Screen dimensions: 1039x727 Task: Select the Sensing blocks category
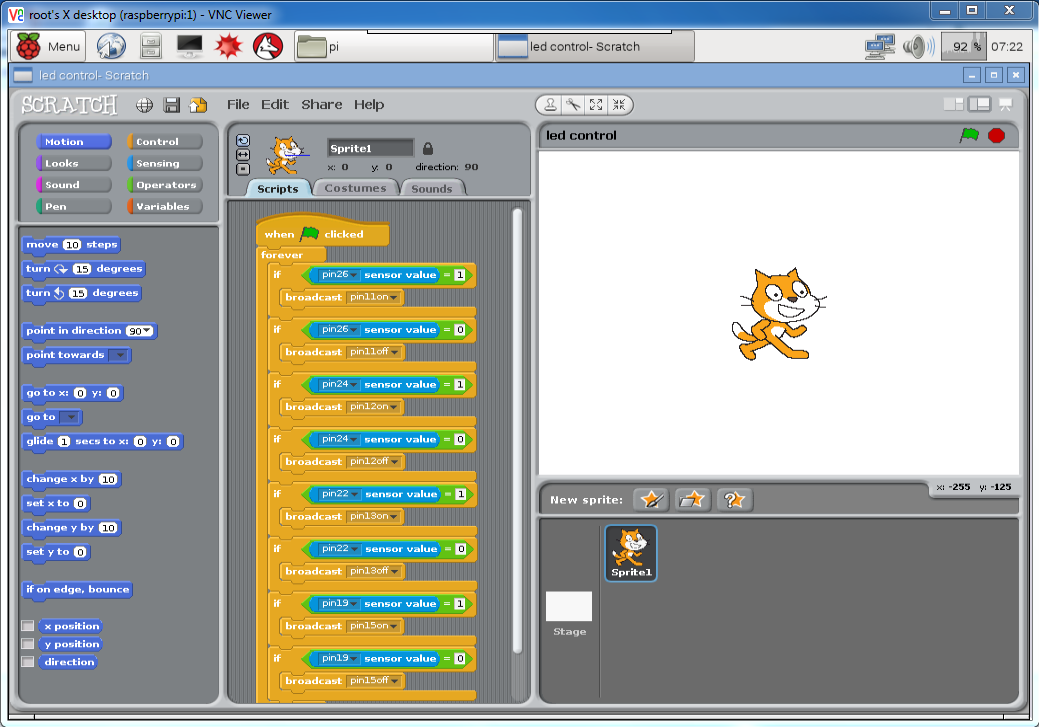point(165,163)
